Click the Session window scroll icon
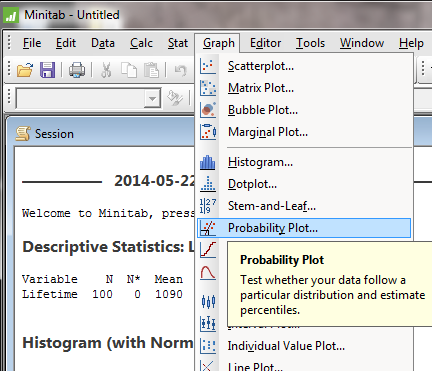The image size is (432, 371). pyautogui.click(x=23, y=134)
